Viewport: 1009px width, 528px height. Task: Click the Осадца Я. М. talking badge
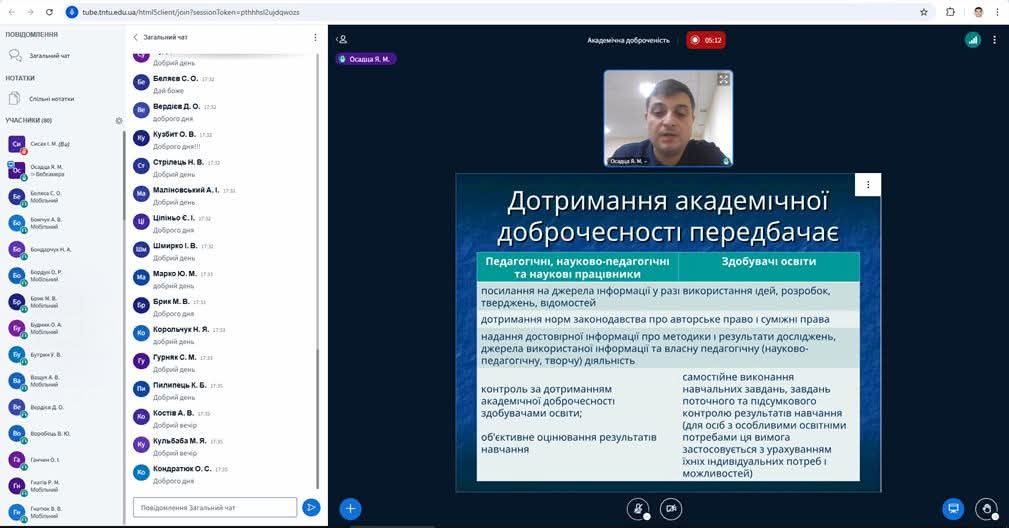(x=367, y=59)
